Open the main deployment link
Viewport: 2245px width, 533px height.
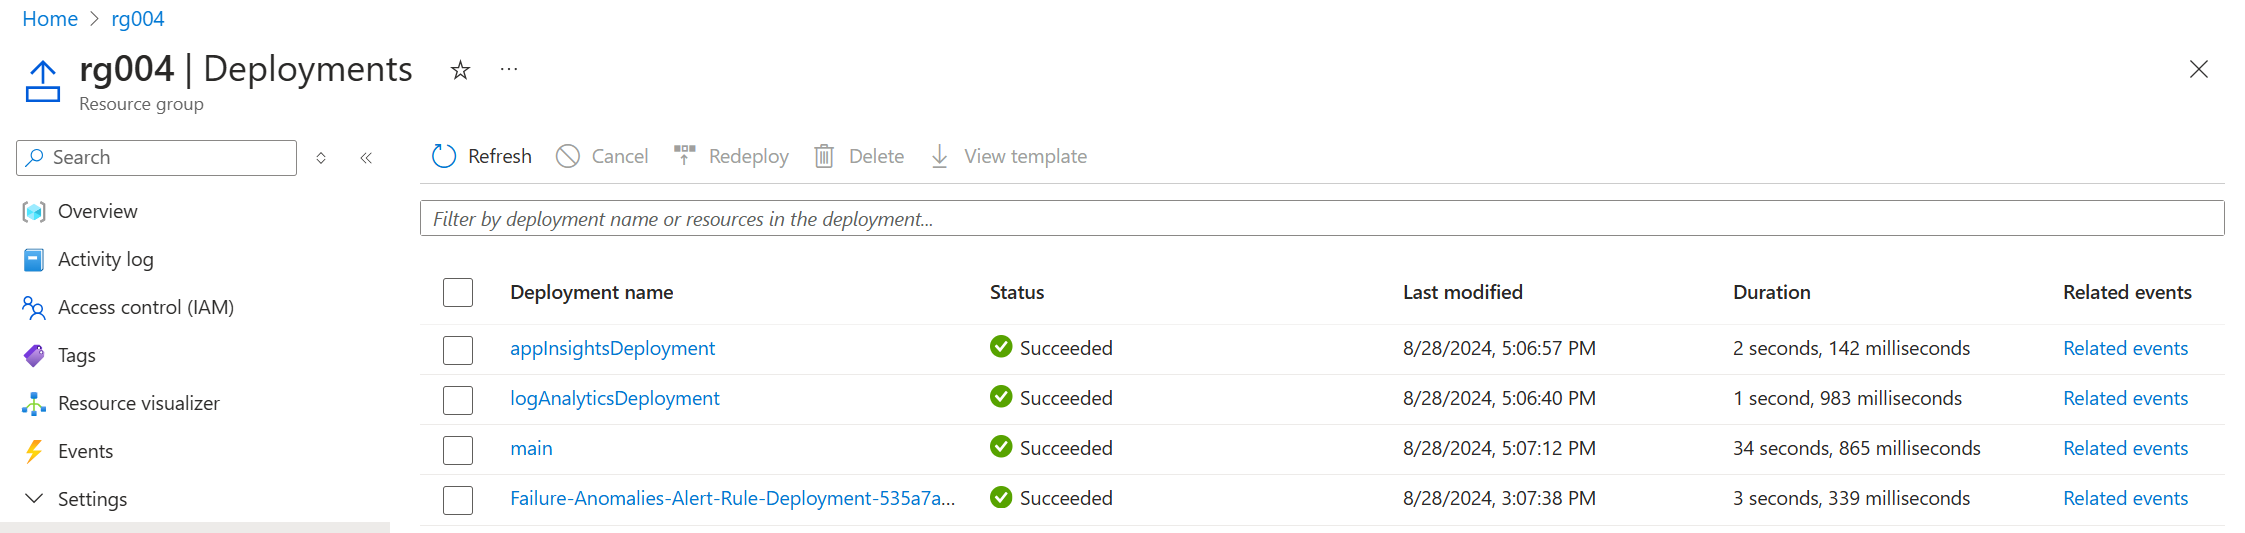531,448
